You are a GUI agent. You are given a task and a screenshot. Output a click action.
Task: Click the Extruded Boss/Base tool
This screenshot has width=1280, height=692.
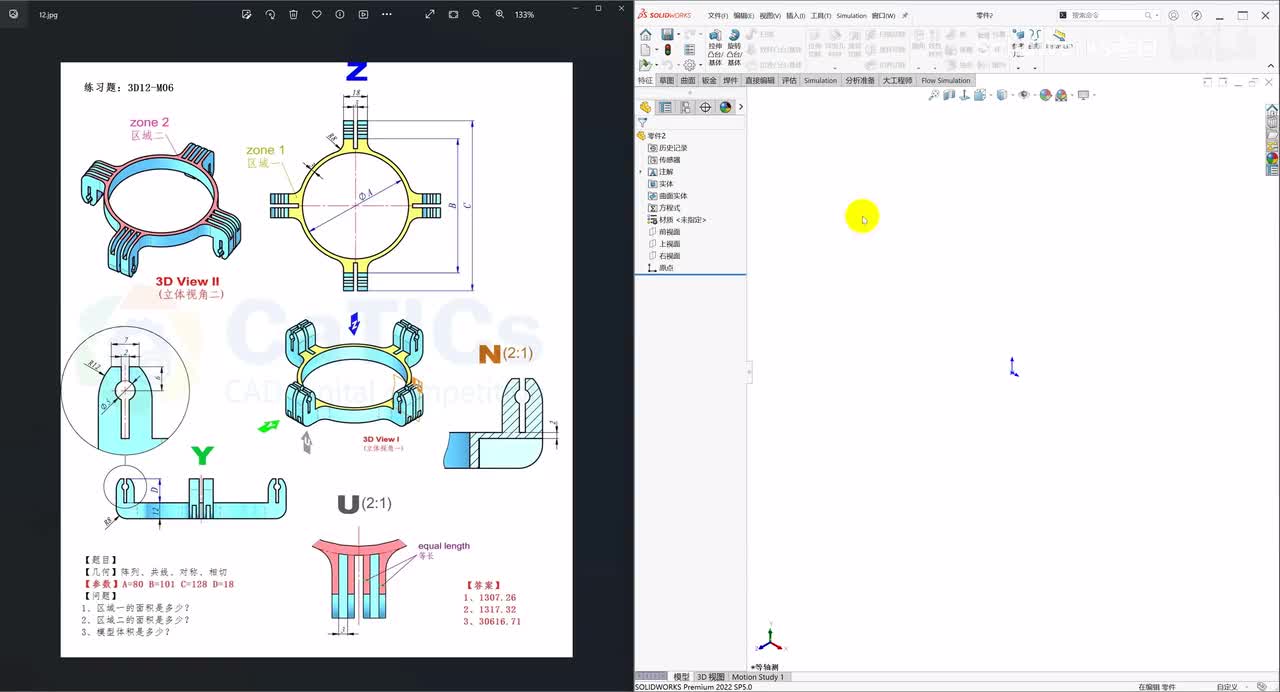click(x=714, y=48)
